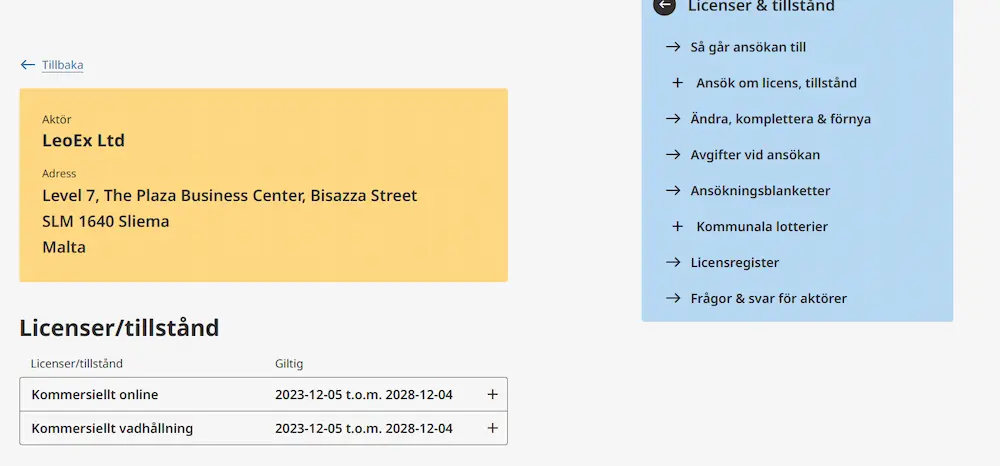Open the Så går ansökan till page
The image size is (1000, 466).
click(748, 47)
